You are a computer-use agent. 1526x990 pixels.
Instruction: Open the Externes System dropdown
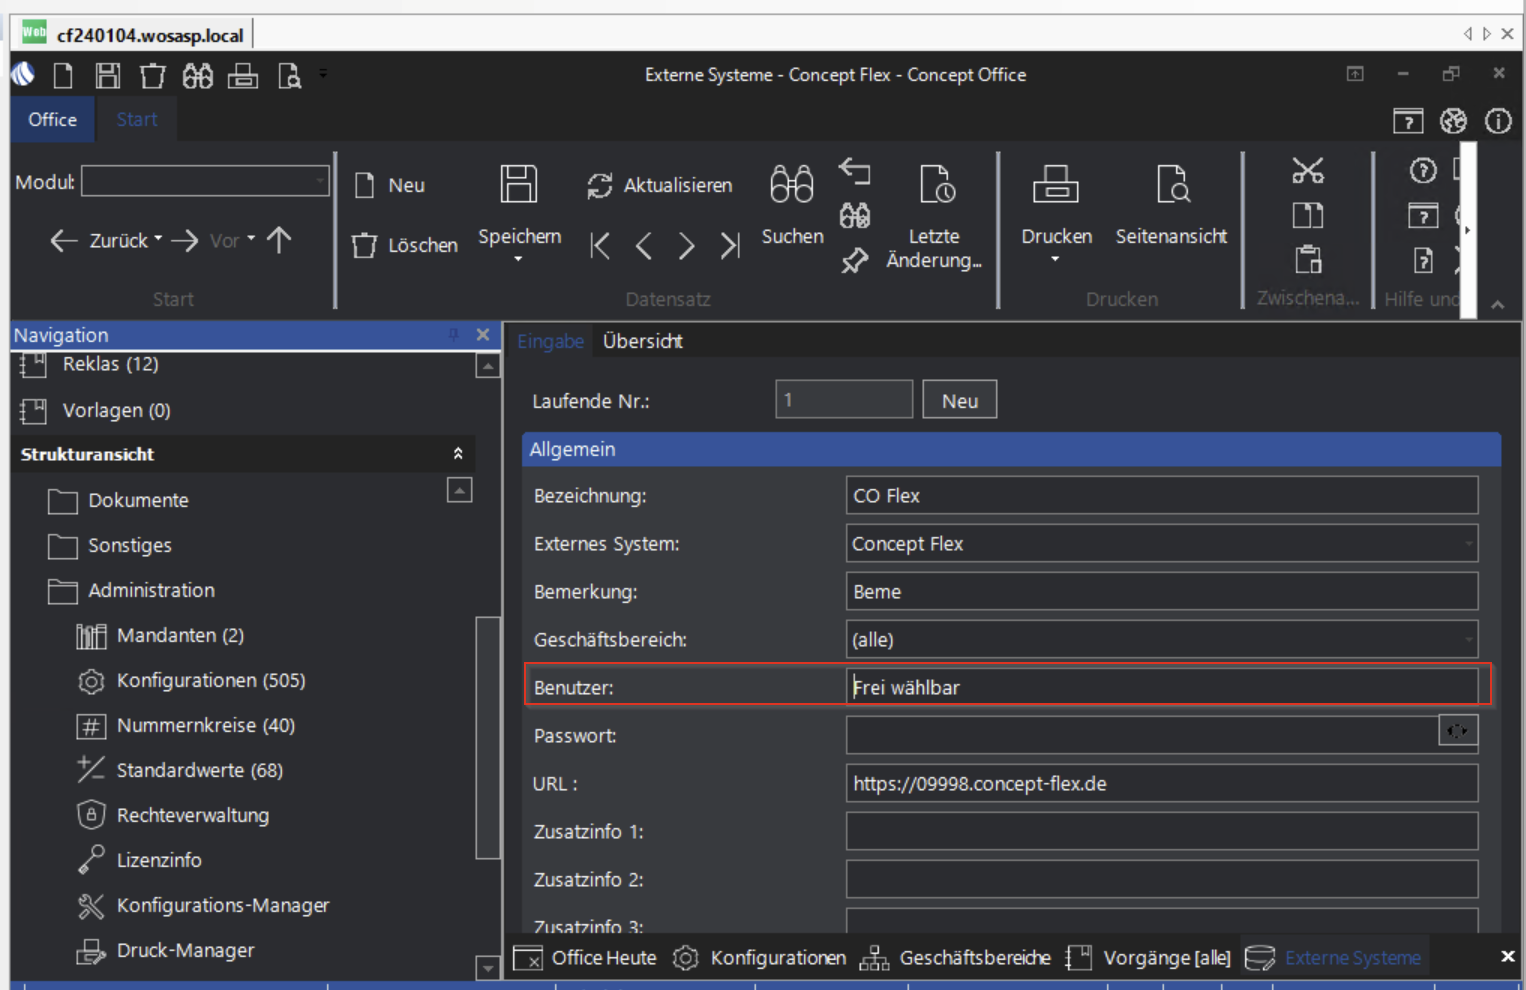[x=1468, y=544]
